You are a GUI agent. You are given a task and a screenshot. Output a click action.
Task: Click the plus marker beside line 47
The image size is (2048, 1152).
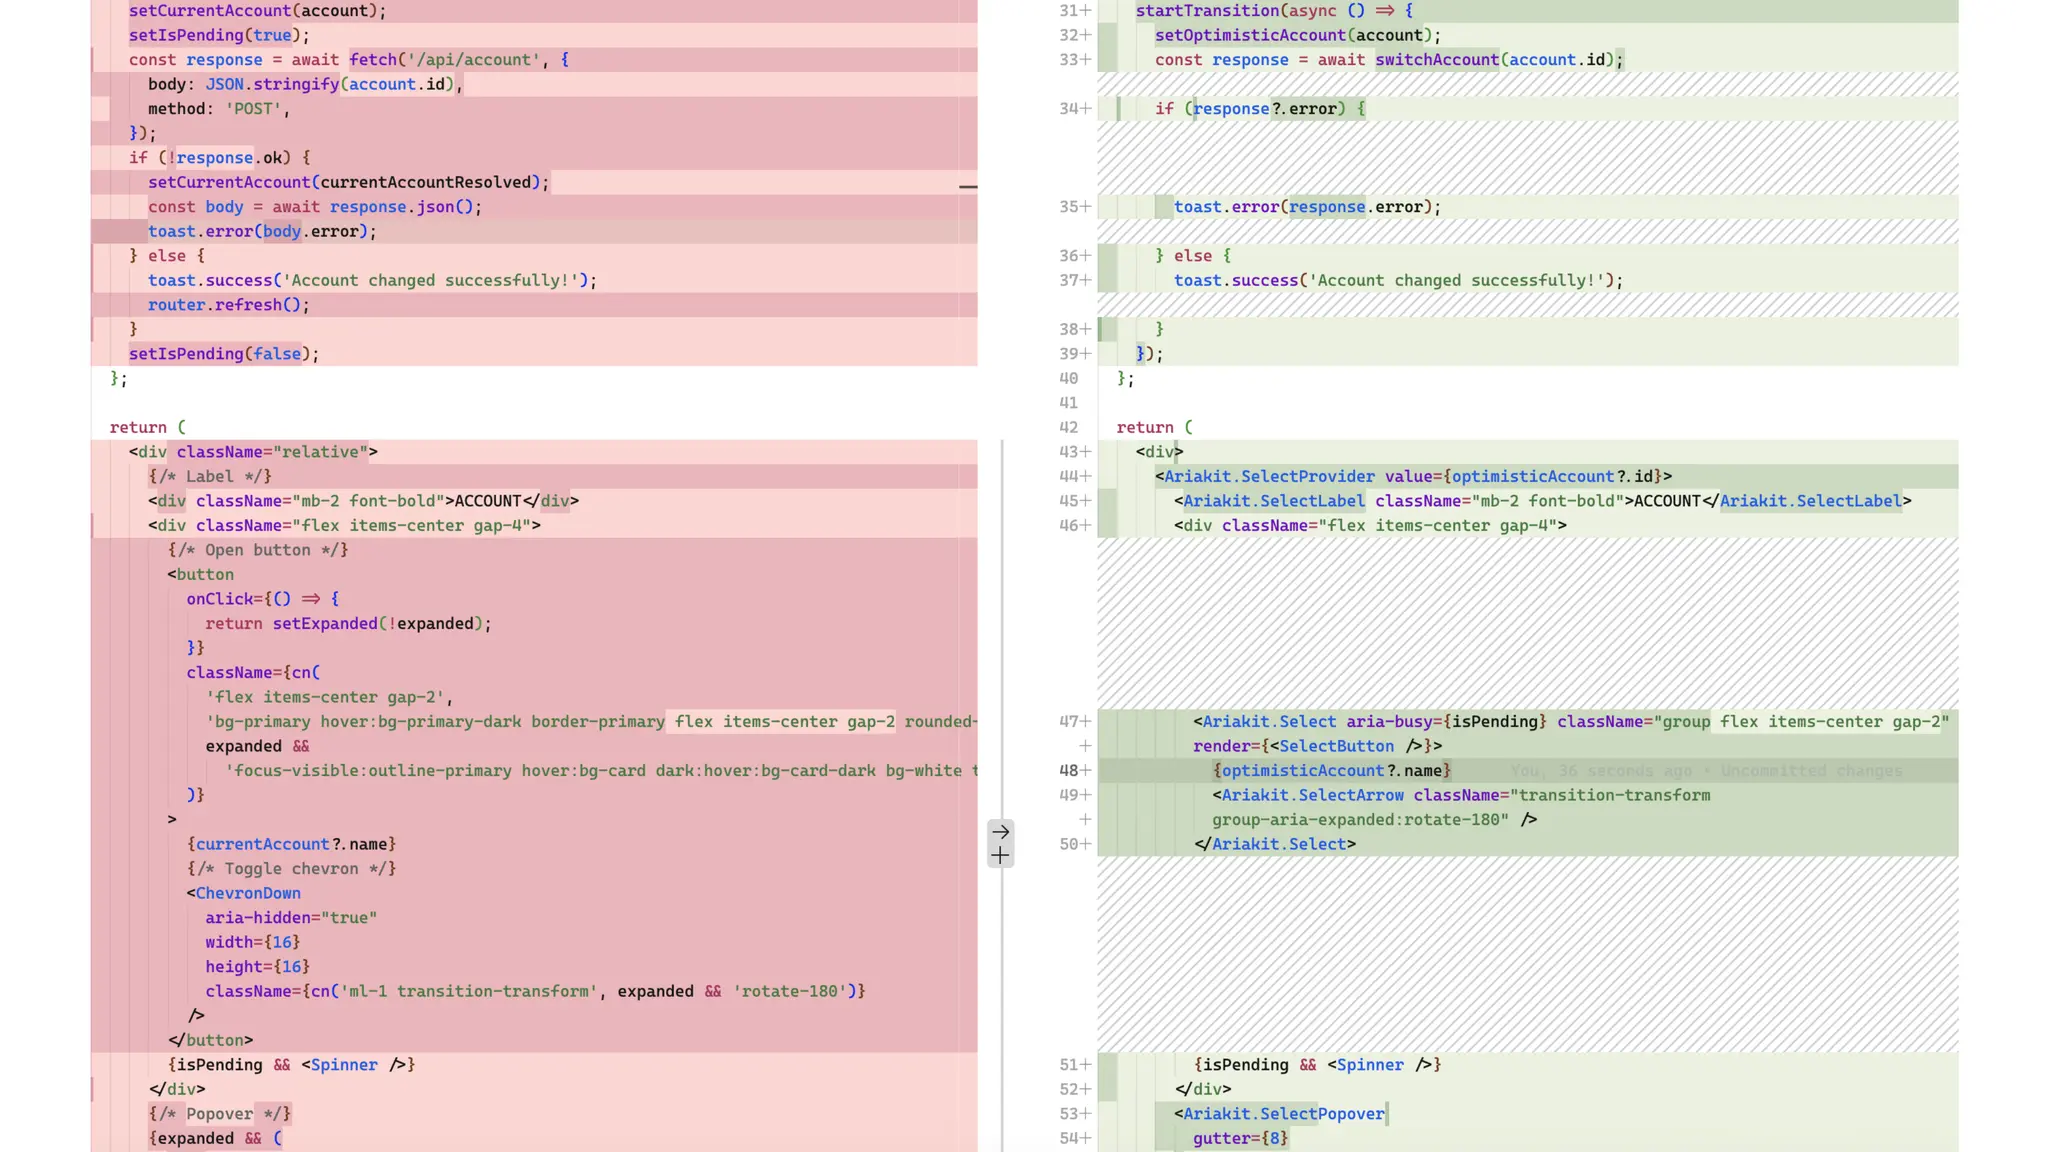pyautogui.click(x=1085, y=722)
